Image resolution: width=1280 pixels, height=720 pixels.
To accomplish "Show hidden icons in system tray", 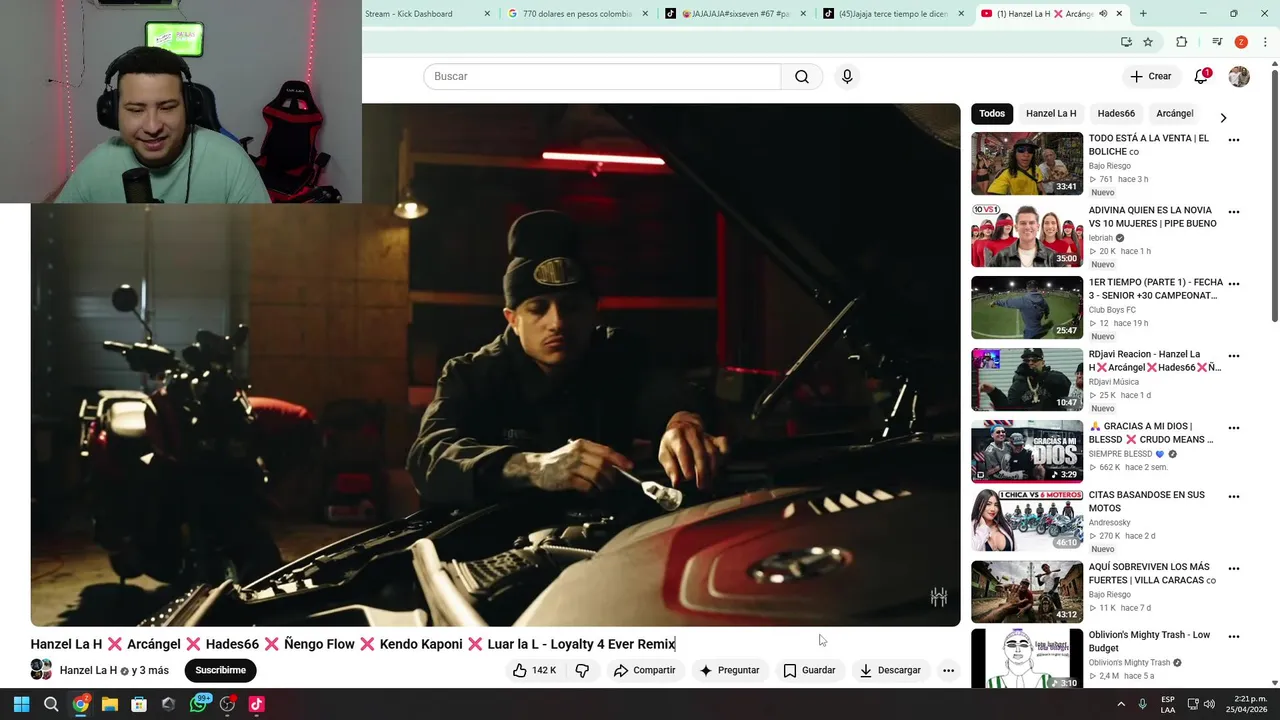I will [x=1121, y=704].
